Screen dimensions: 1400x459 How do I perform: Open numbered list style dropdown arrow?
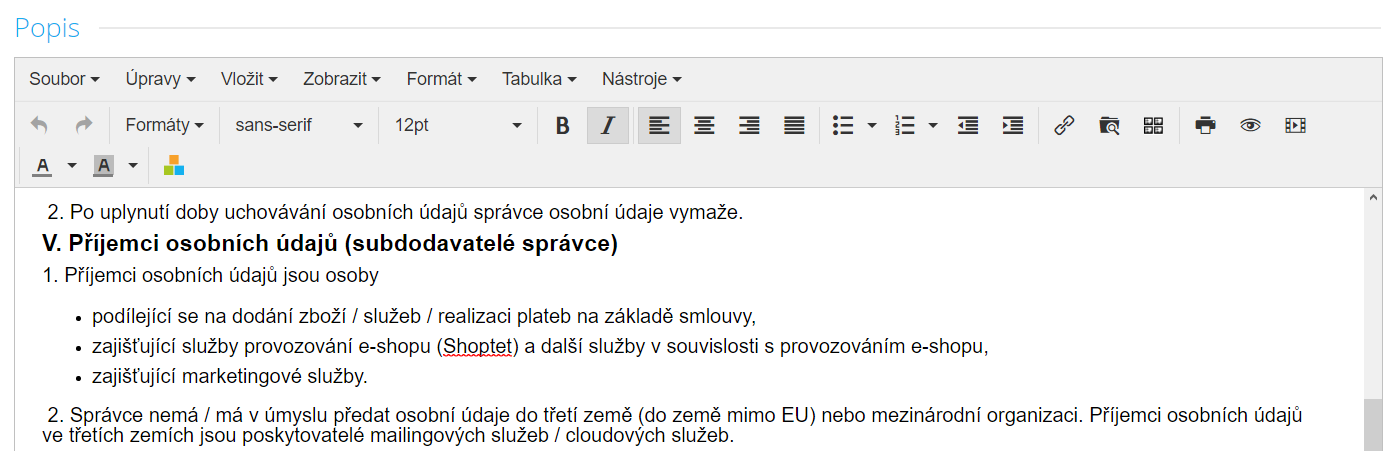pyautogui.click(x=933, y=125)
